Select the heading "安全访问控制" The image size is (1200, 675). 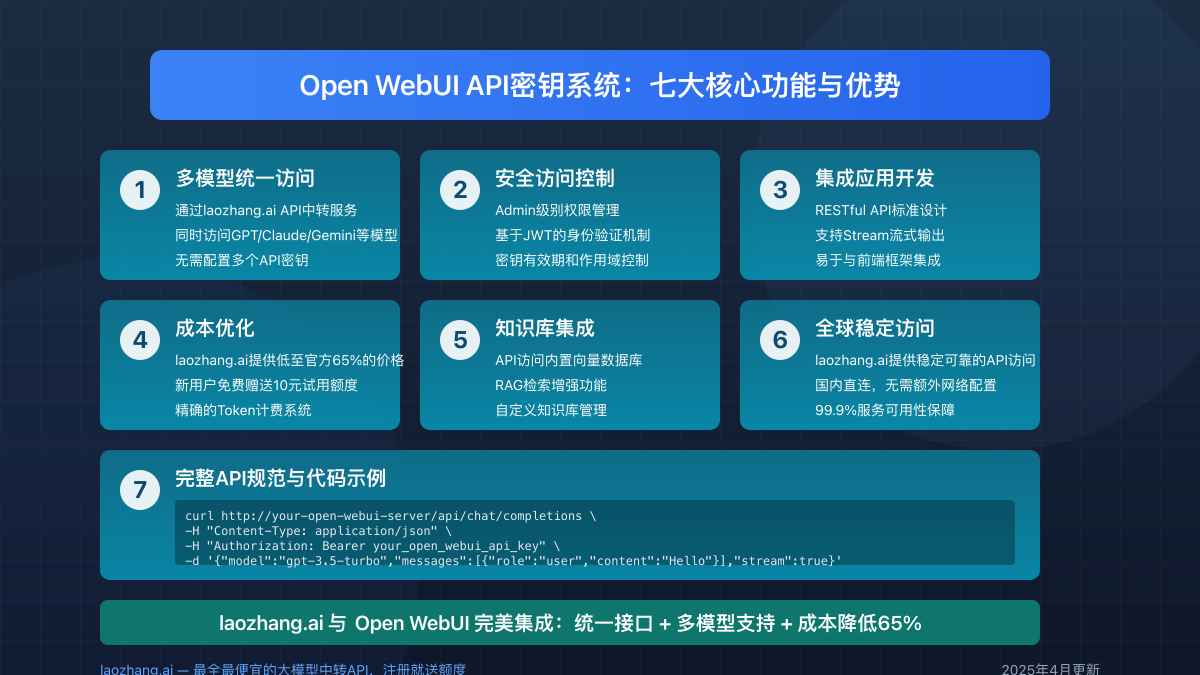[x=555, y=178]
